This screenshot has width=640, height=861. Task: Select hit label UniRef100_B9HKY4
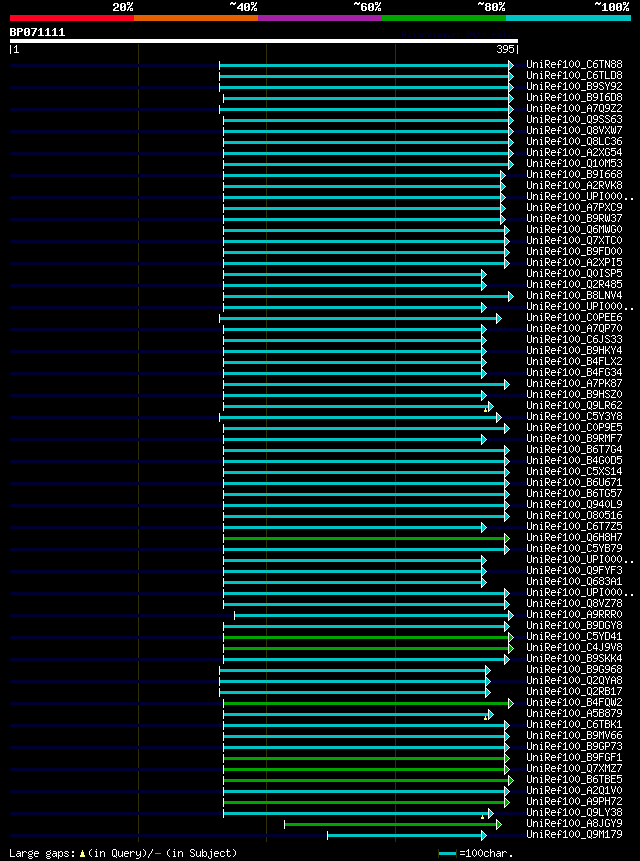[575, 350]
